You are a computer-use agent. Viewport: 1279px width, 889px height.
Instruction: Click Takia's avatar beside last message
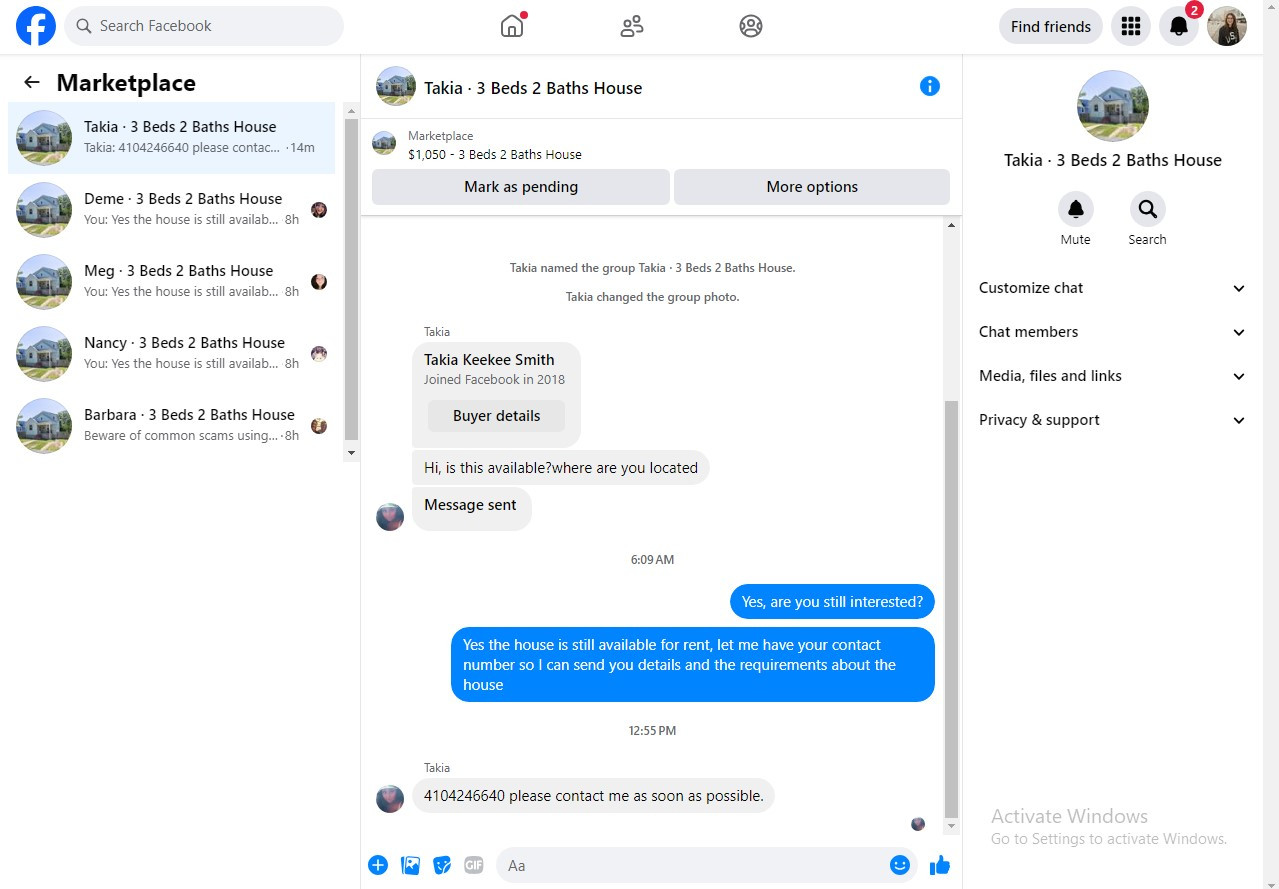pyautogui.click(x=390, y=798)
